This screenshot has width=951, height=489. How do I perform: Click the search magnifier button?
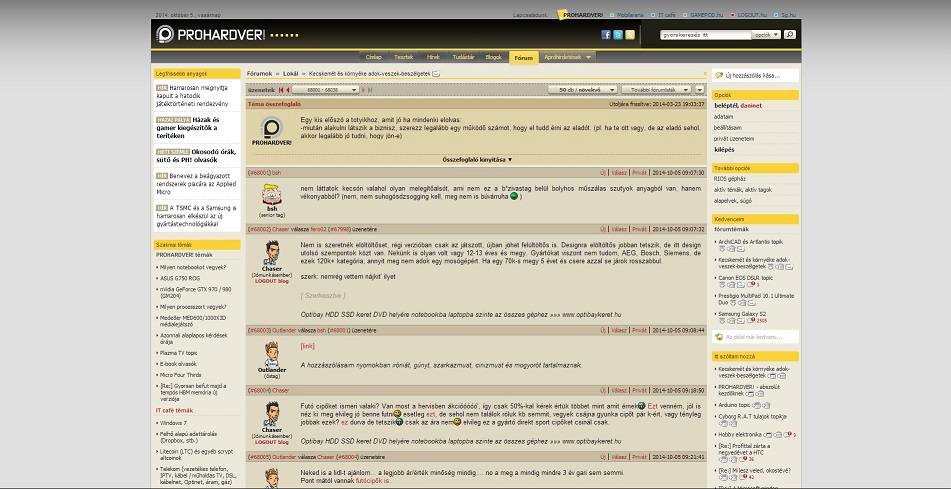tap(789, 35)
